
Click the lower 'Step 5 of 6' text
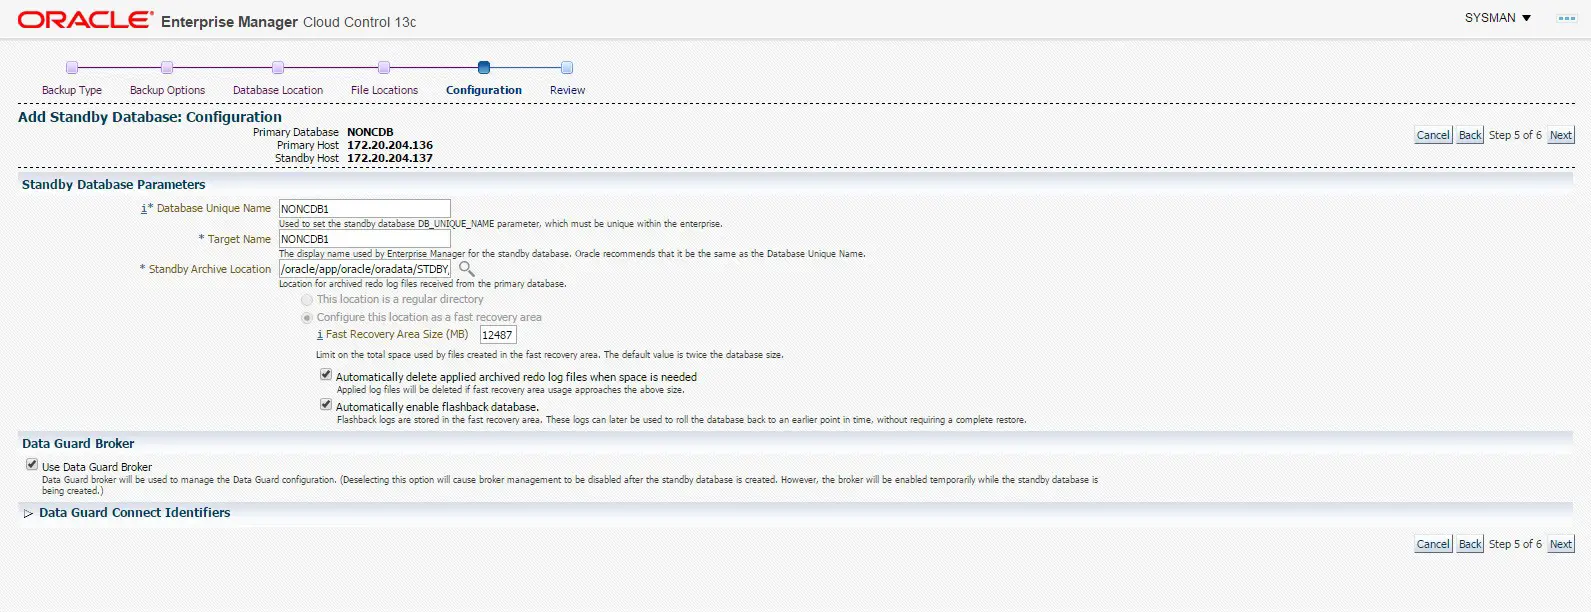[x=1515, y=544]
